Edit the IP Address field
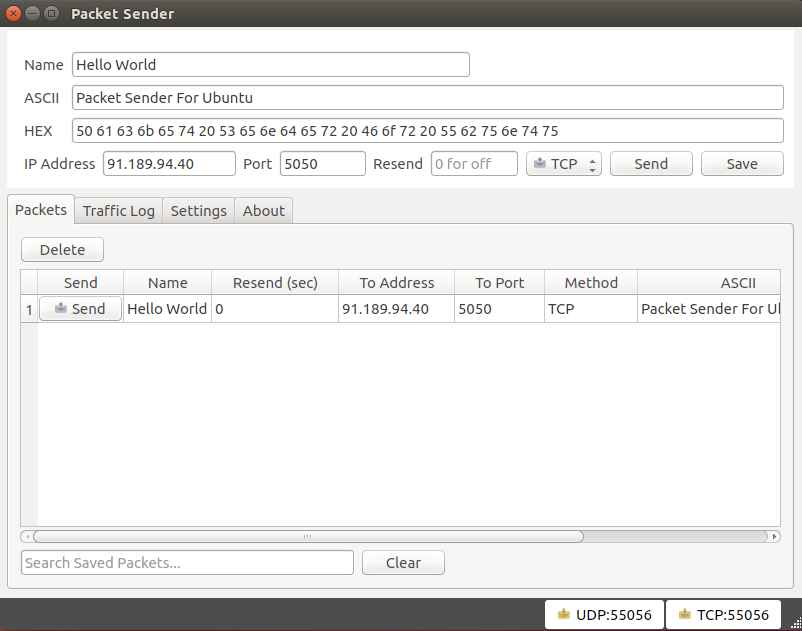Image resolution: width=802 pixels, height=631 pixels. 169,164
